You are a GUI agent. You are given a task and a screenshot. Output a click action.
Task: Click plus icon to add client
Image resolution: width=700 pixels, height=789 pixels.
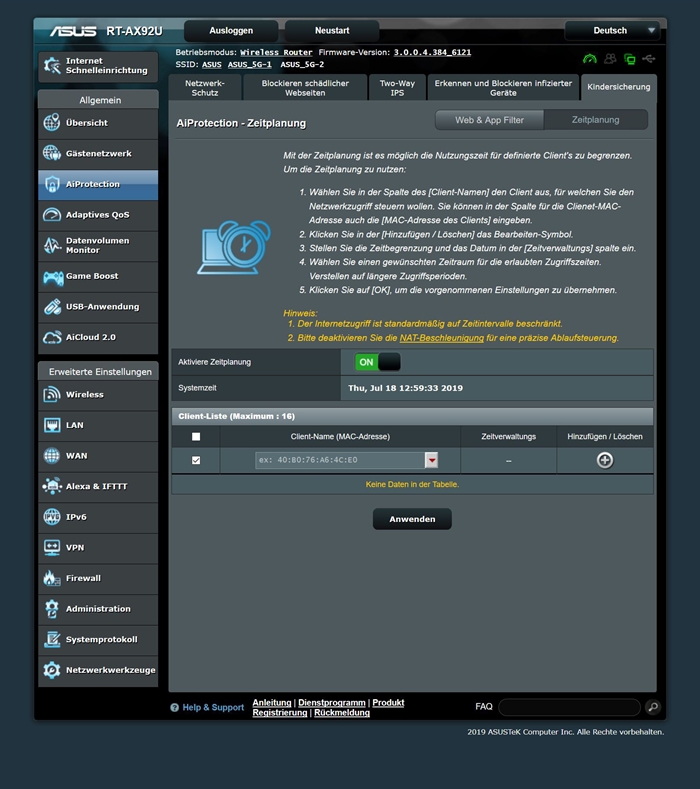[x=604, y=460]
